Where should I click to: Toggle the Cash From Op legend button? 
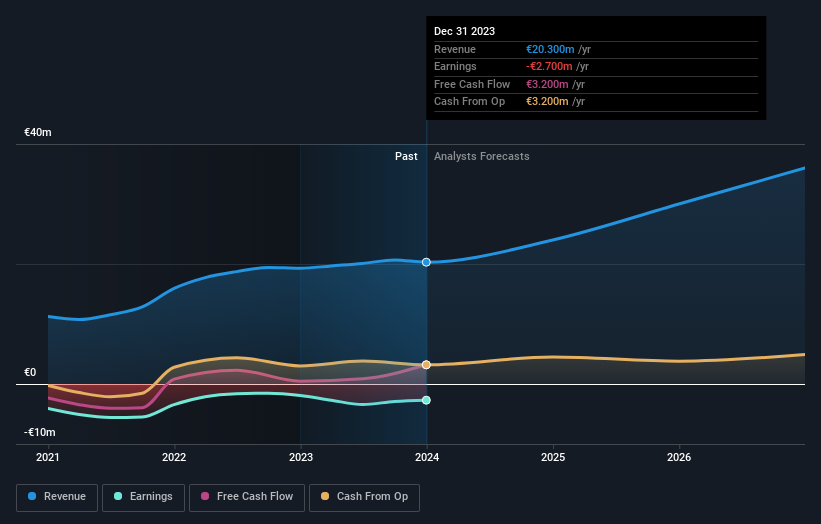tap(364, 497)
